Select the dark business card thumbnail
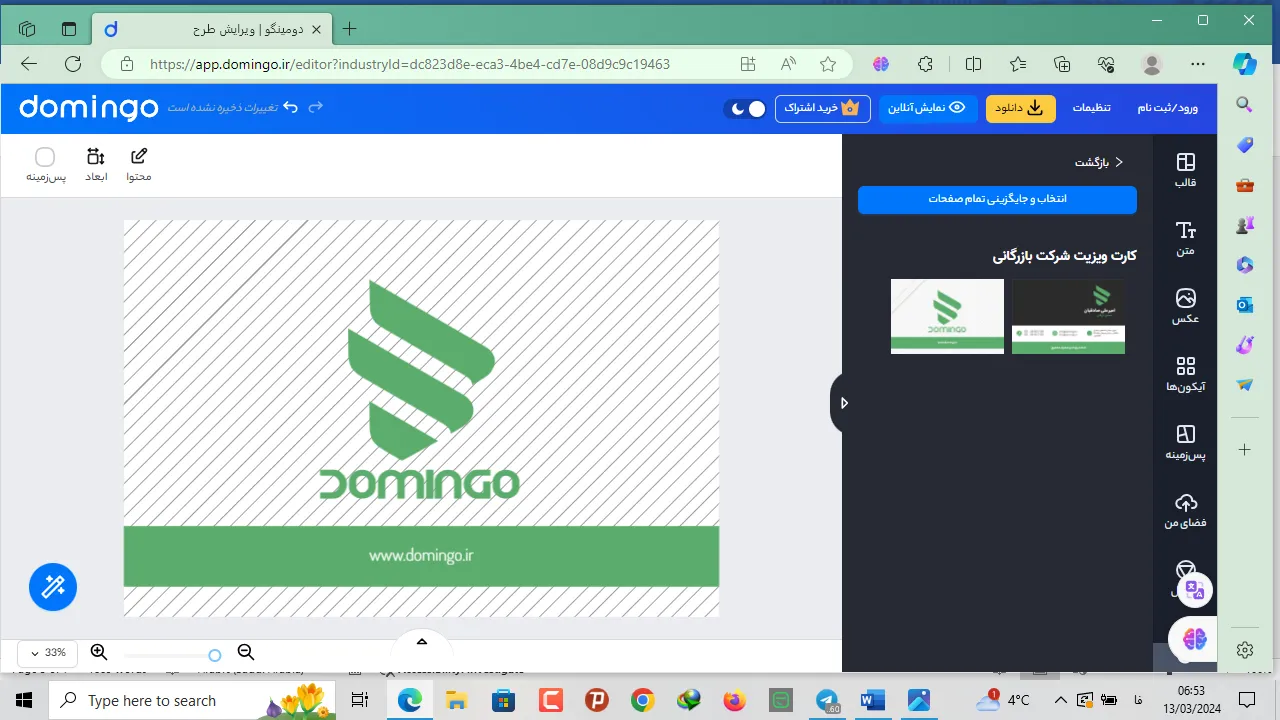Viewport: 1280px width, 720px height. [x=1068, y=316]
